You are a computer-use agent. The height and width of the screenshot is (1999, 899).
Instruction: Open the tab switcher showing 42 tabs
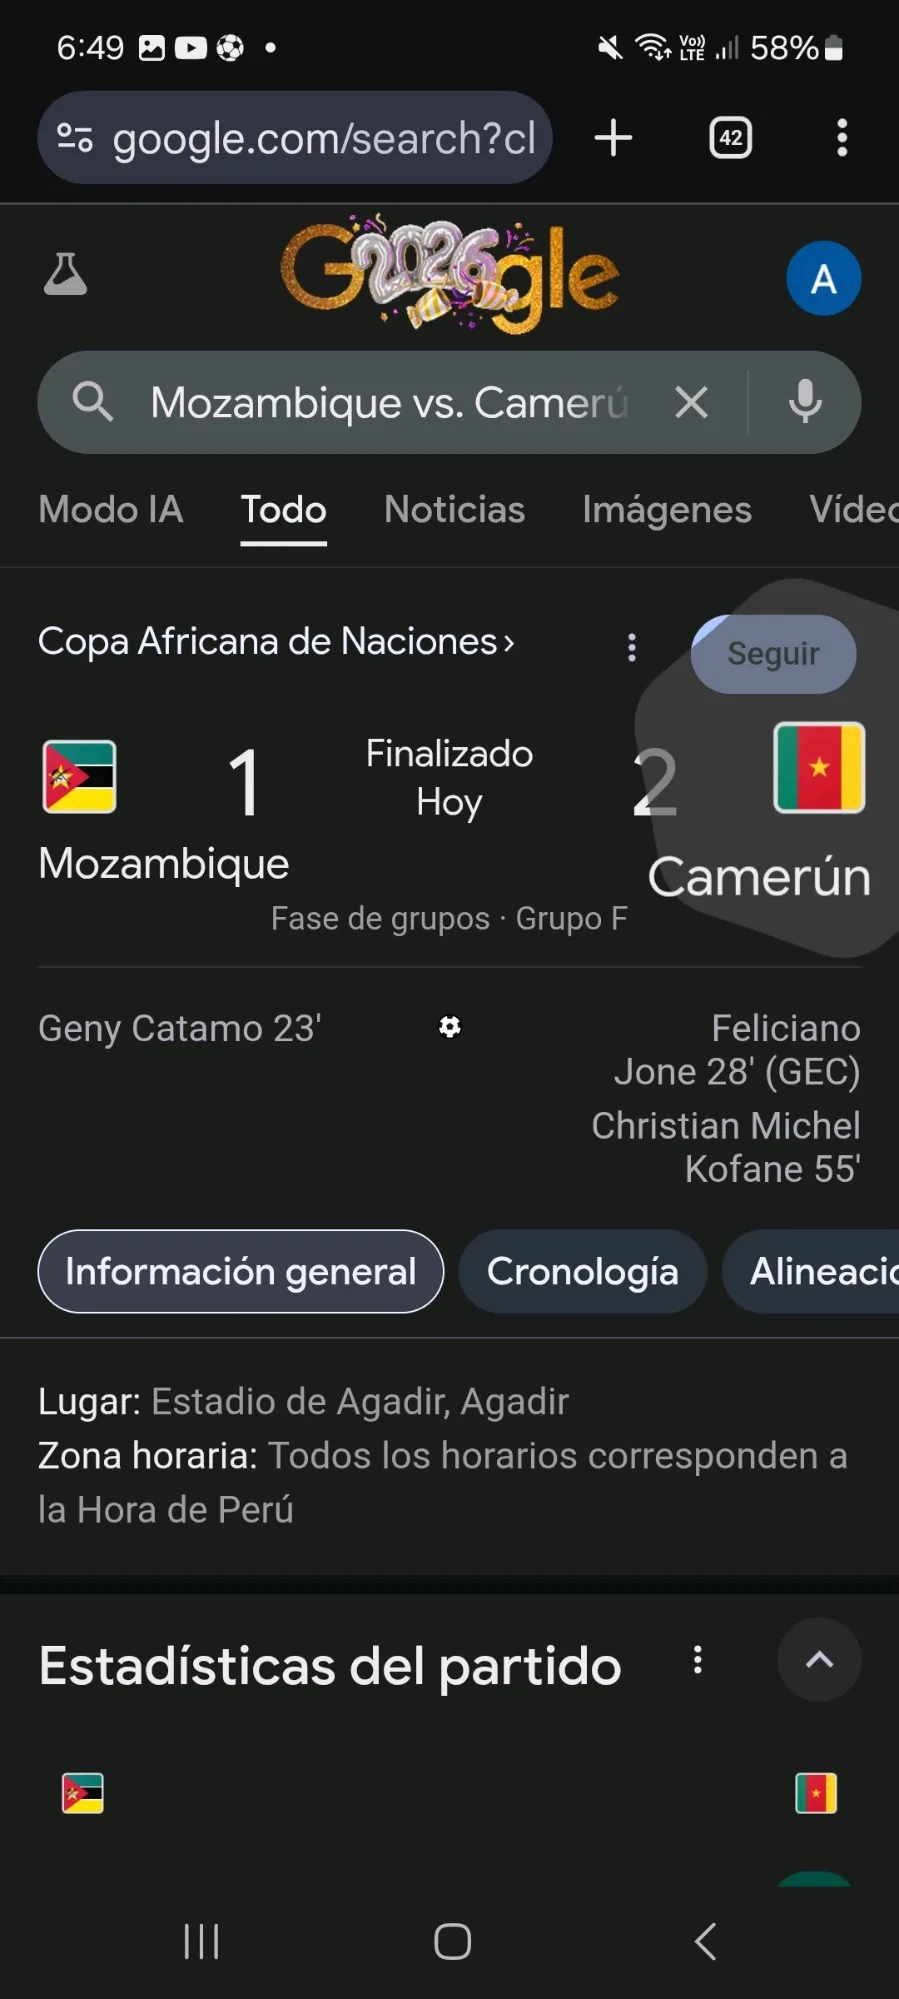[x=731, y=137]
